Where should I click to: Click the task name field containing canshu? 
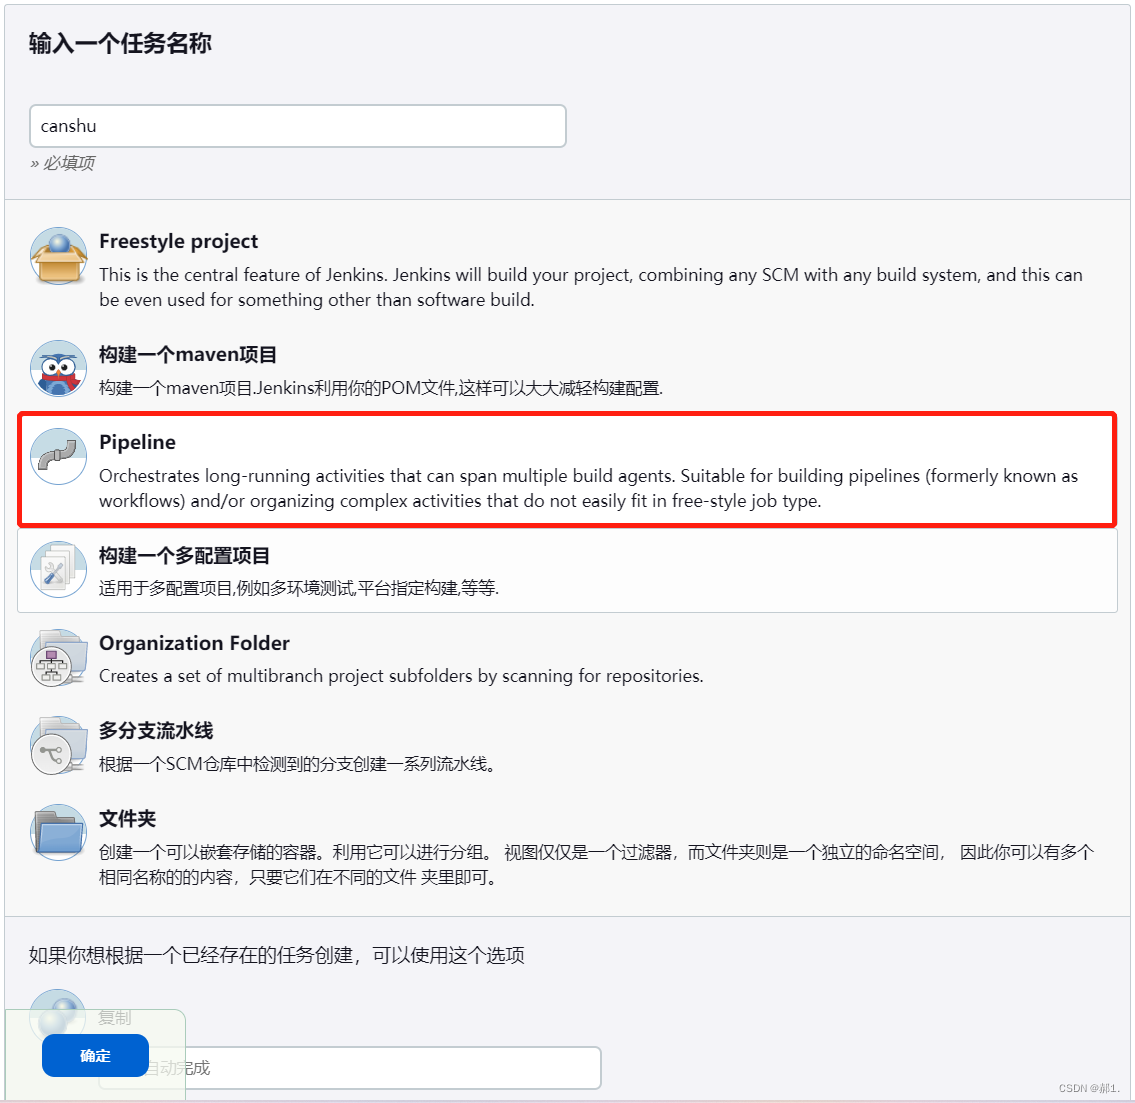[x=298, y=126]
